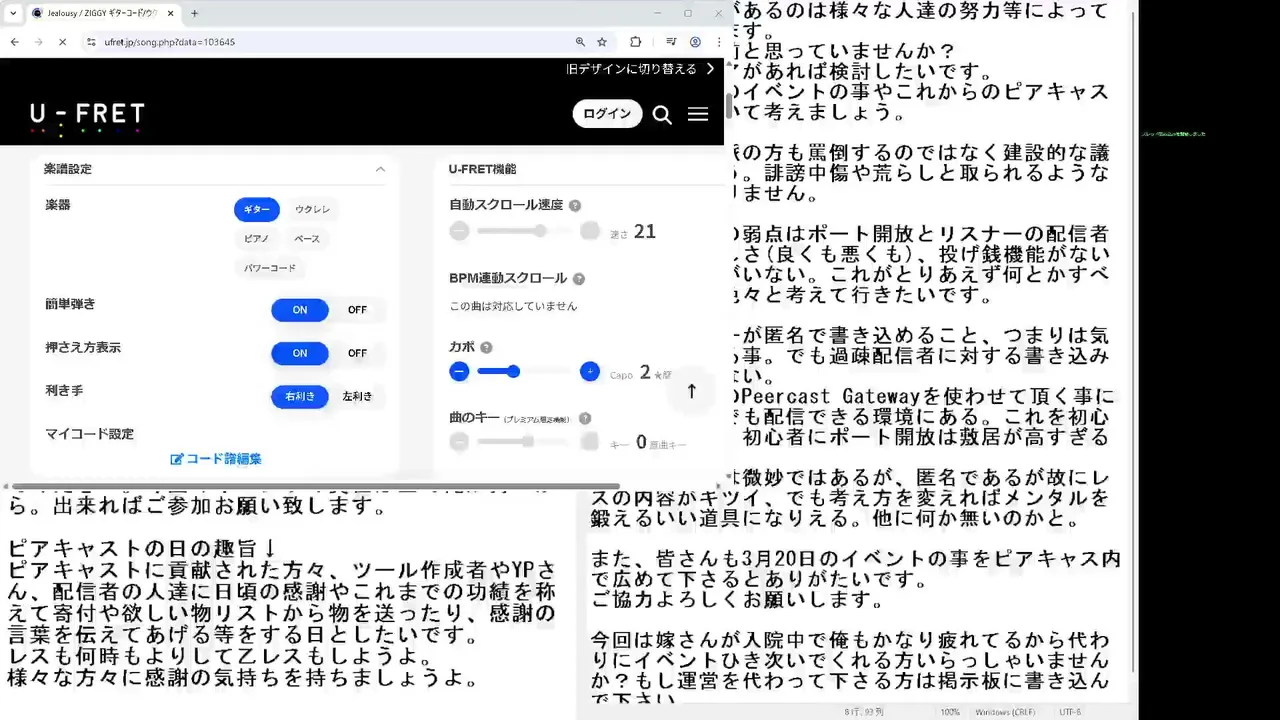Select ベース instrument
Image resolution: width=1280 pixels, height=720 pixels.
pyautogui.click(x=307, y=238)
